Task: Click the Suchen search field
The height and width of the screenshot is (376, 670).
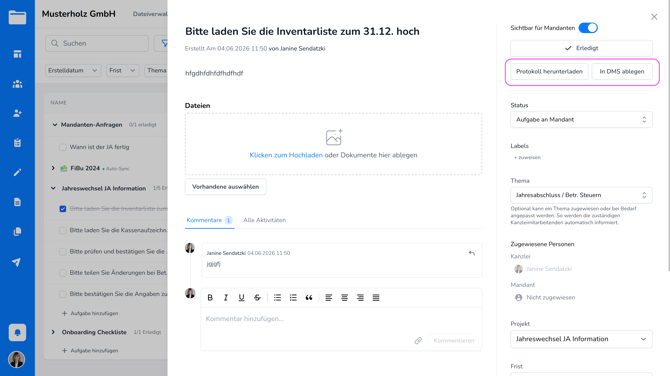Action: 97,44
